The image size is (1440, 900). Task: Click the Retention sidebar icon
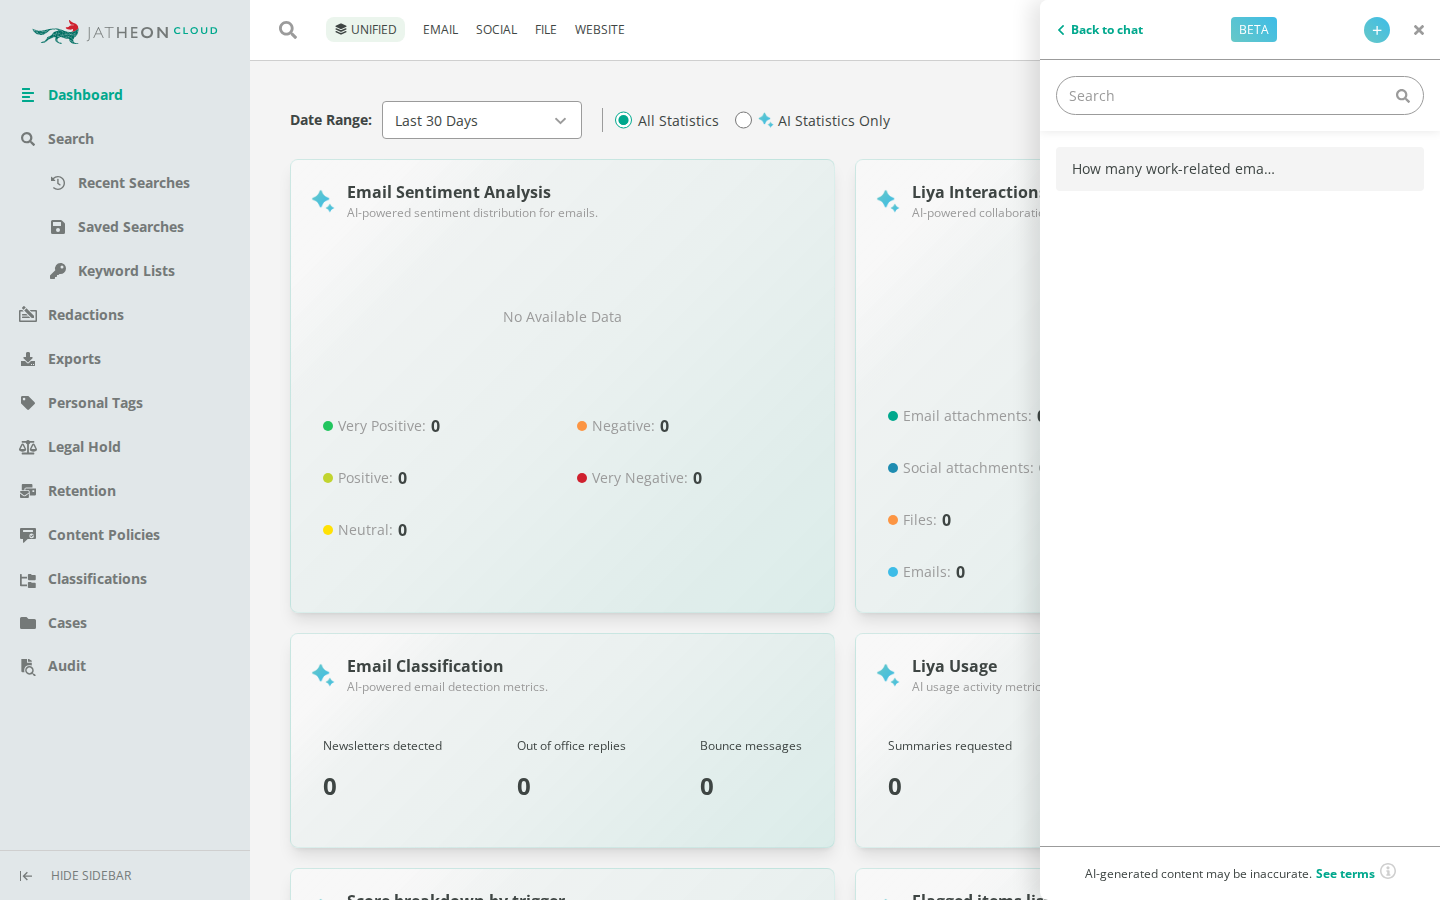pos(28,491)
